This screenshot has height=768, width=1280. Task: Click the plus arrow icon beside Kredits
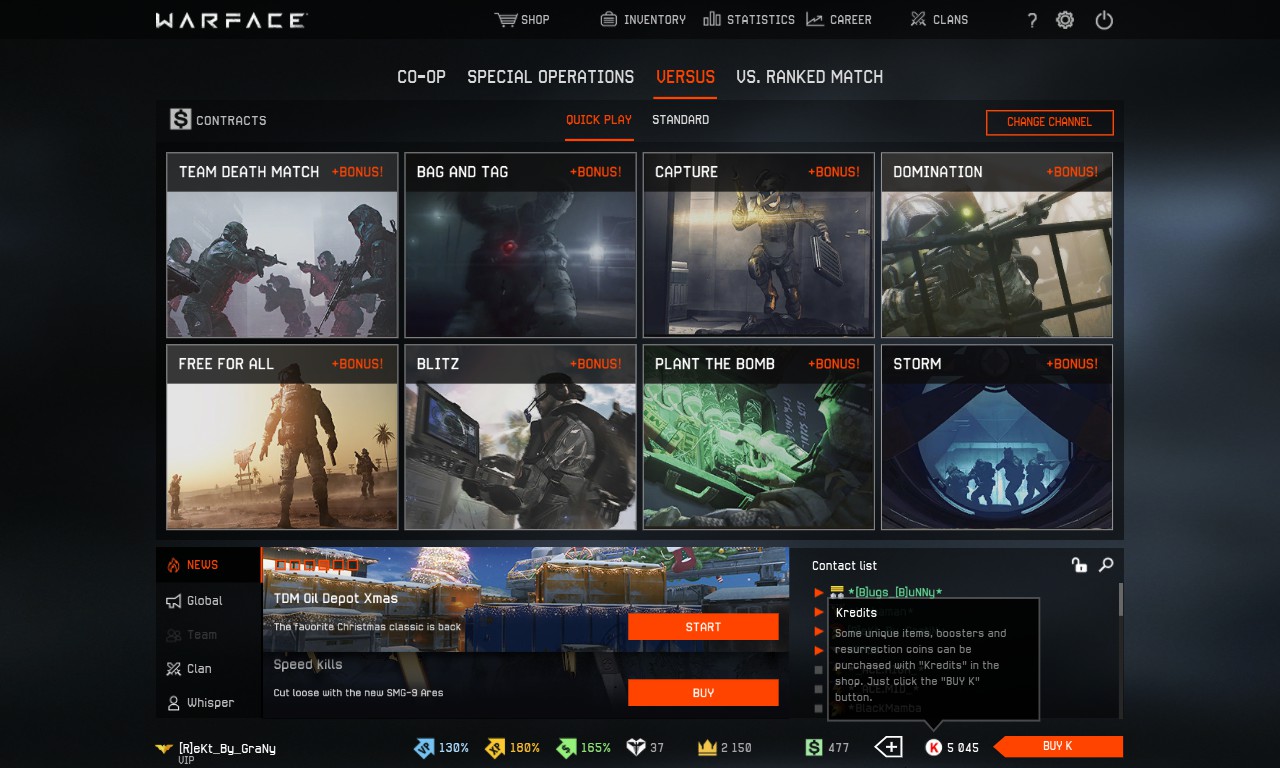point(888,747)
